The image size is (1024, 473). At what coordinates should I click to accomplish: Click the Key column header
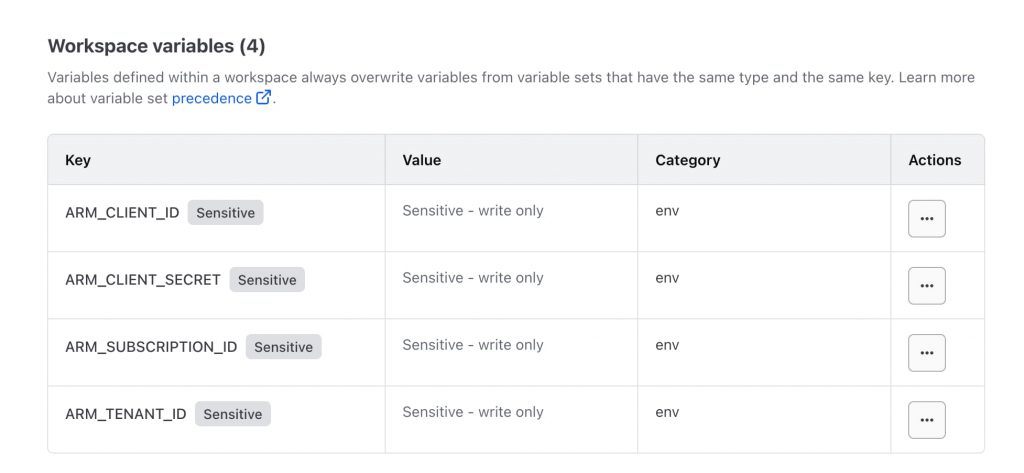click(78, 160)
